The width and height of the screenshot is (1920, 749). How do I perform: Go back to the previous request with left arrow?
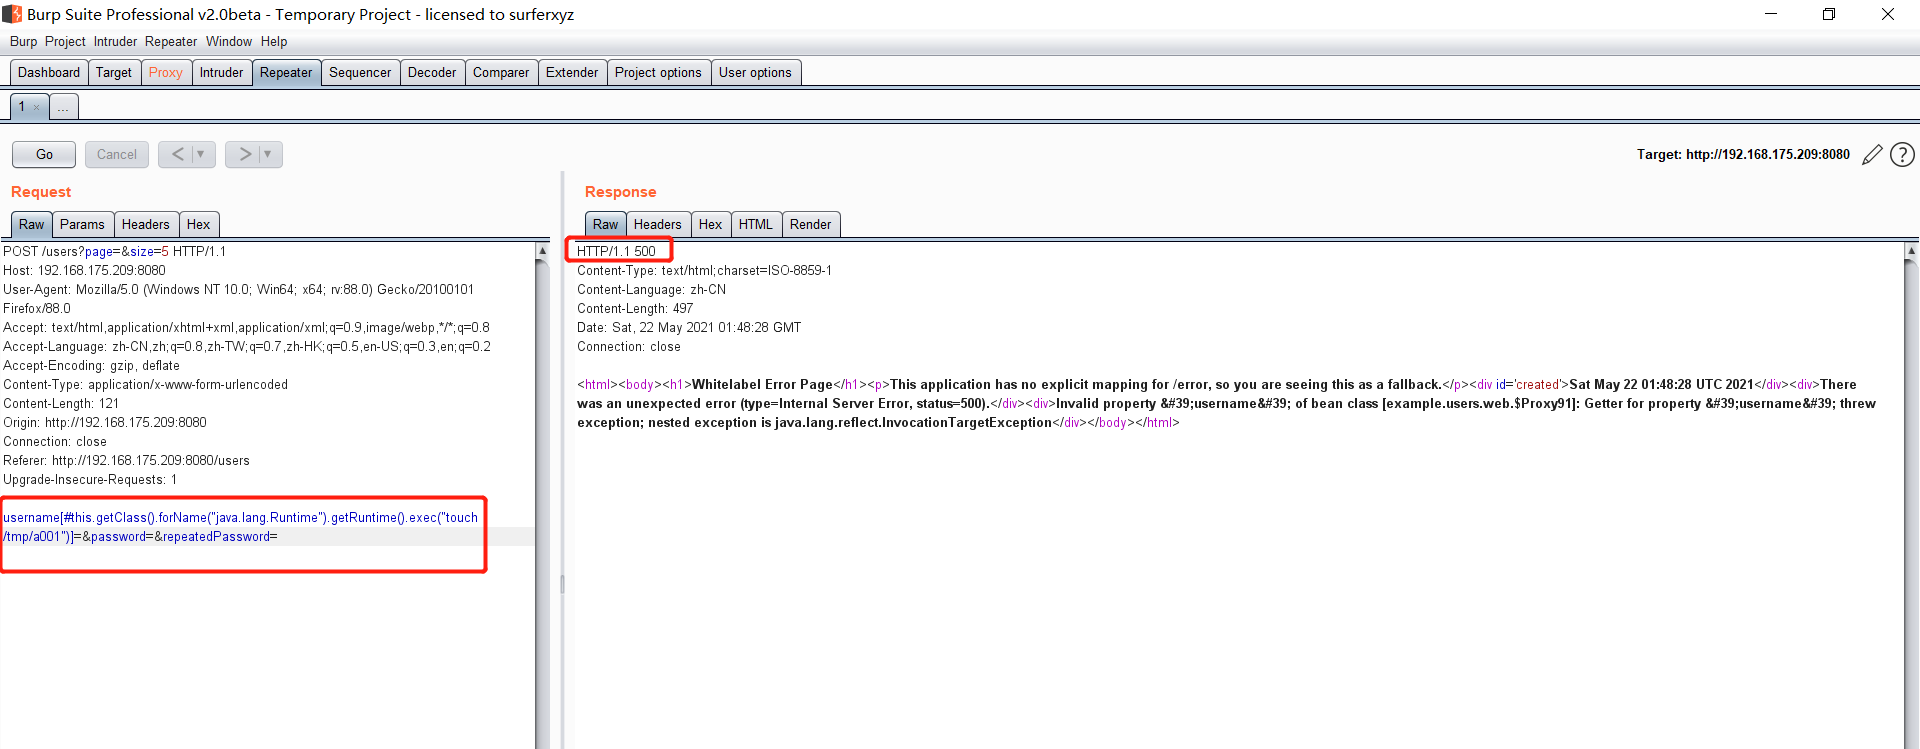tap(177, 154)
